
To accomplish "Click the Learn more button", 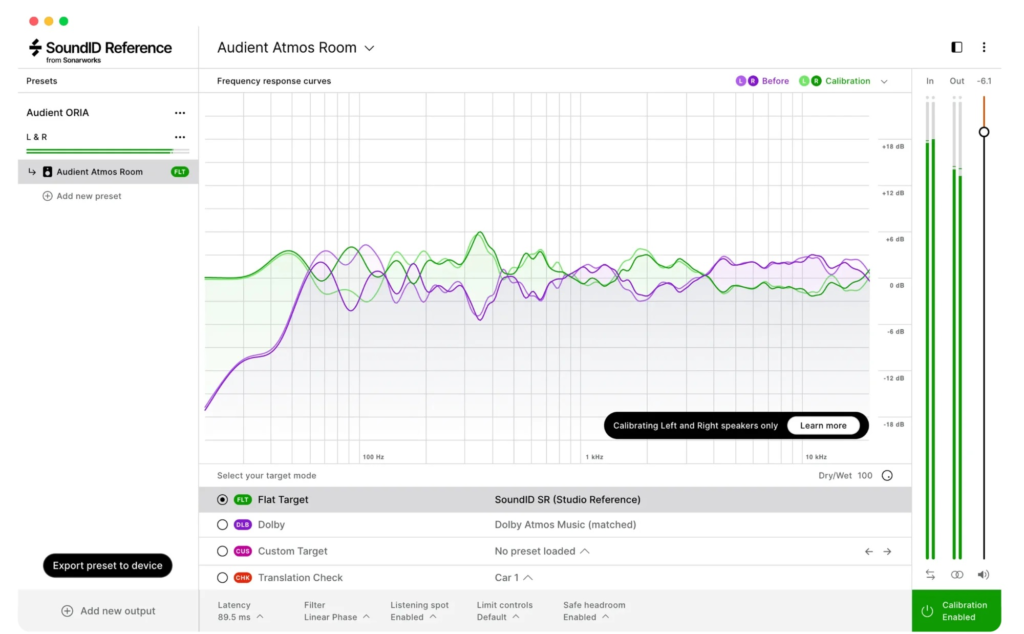I will tap(823, 426).
